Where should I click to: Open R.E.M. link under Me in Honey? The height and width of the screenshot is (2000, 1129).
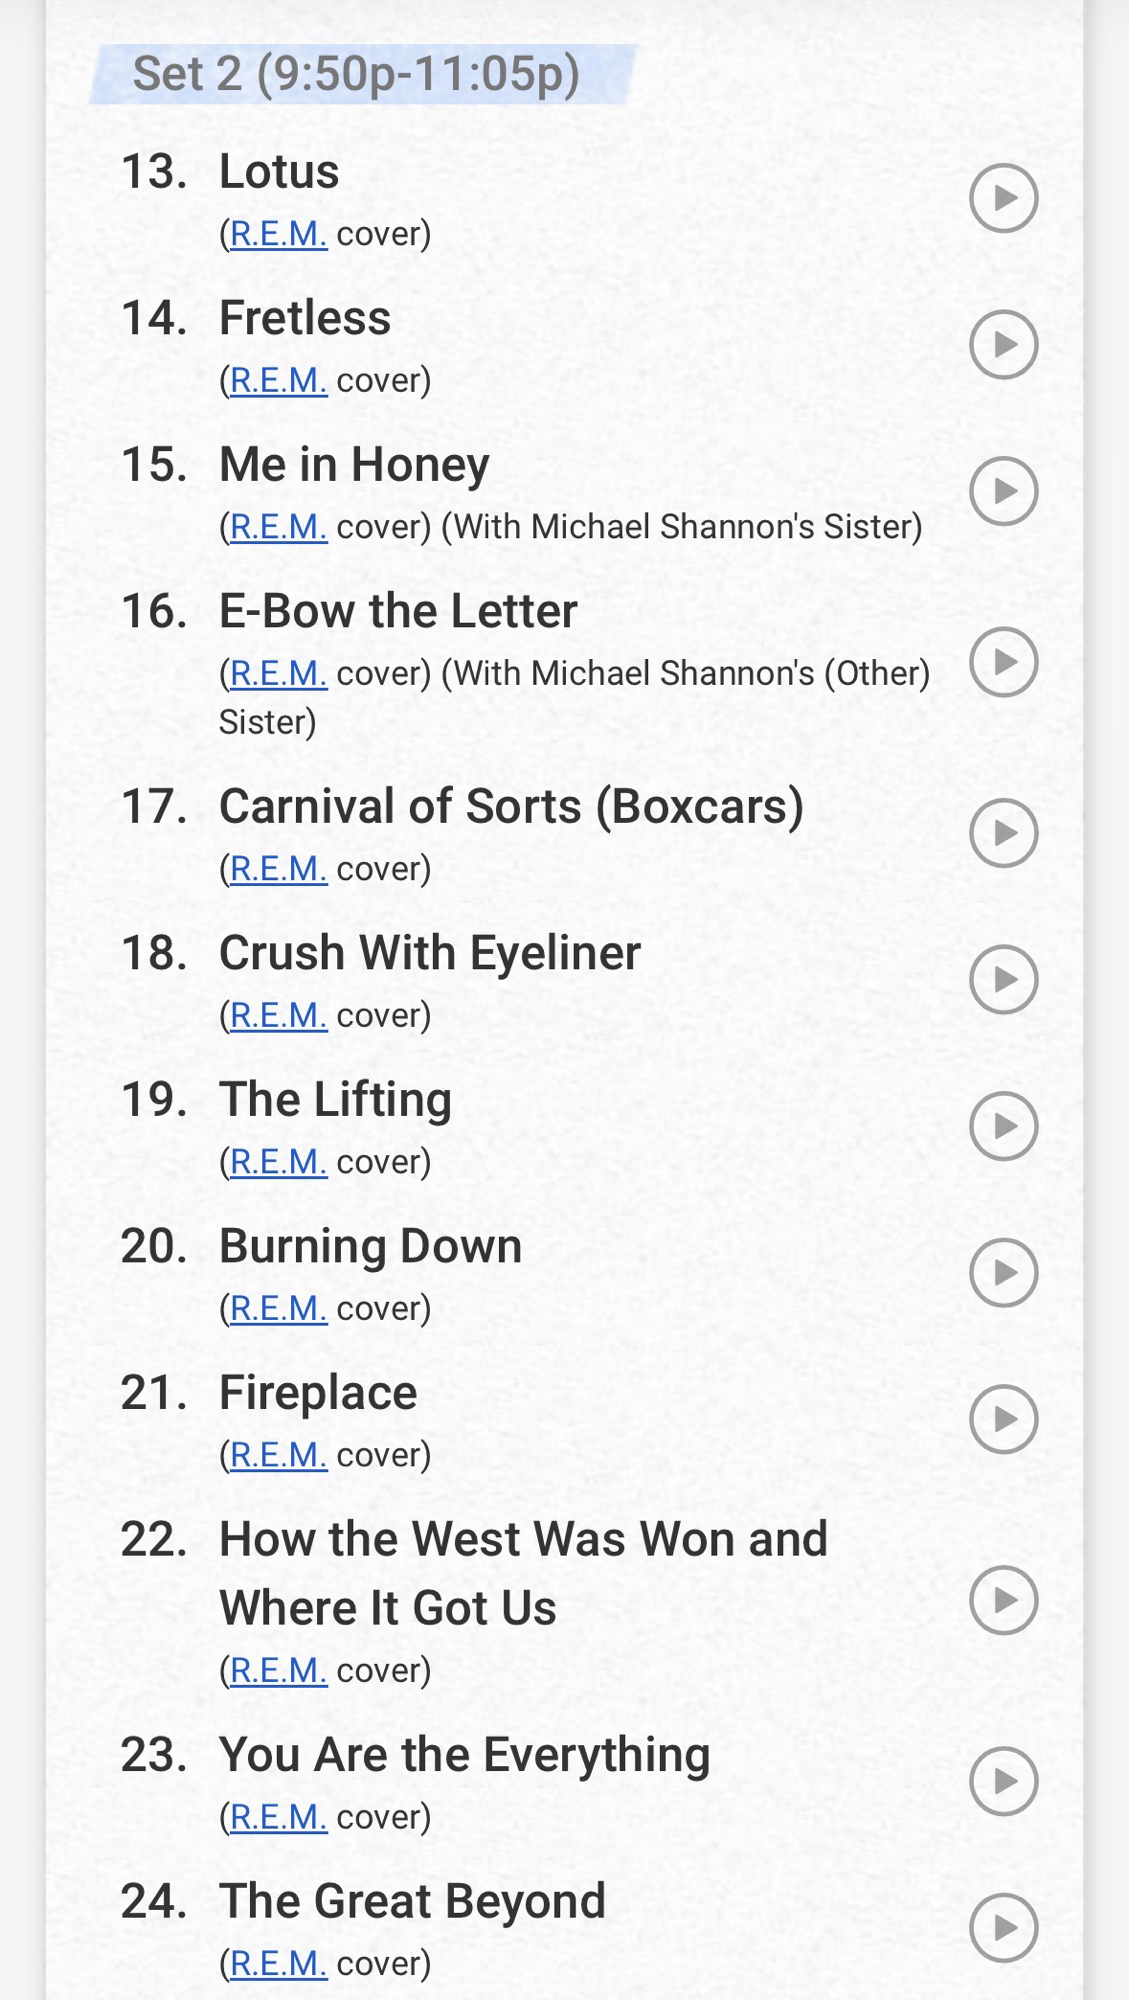(278, 527)
